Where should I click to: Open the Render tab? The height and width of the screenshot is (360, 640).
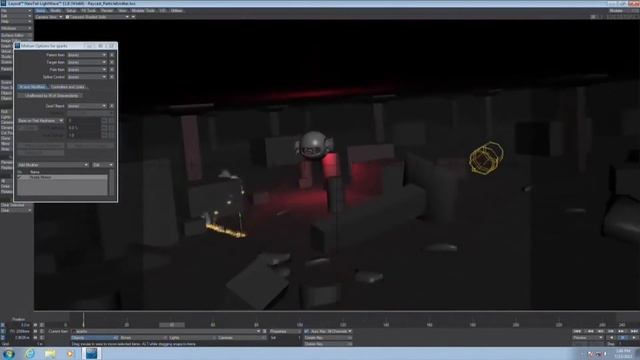tap(107, 11)
